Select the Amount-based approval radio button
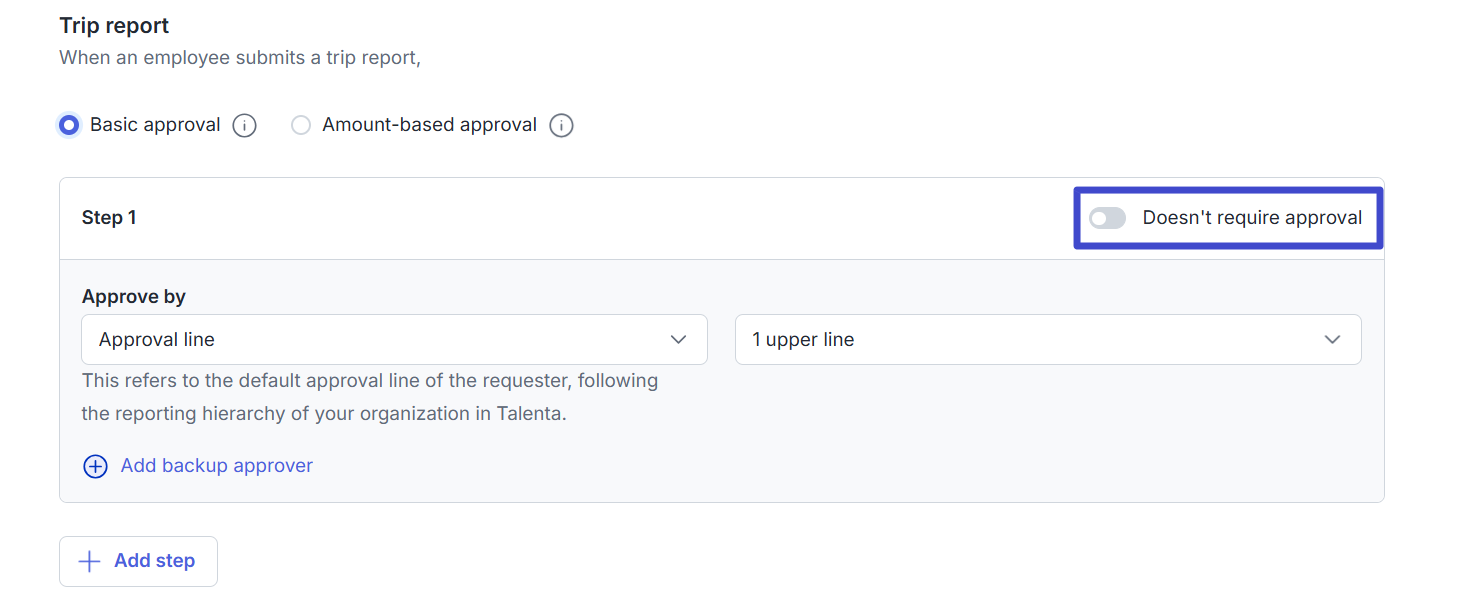 [x=301, y=126]
